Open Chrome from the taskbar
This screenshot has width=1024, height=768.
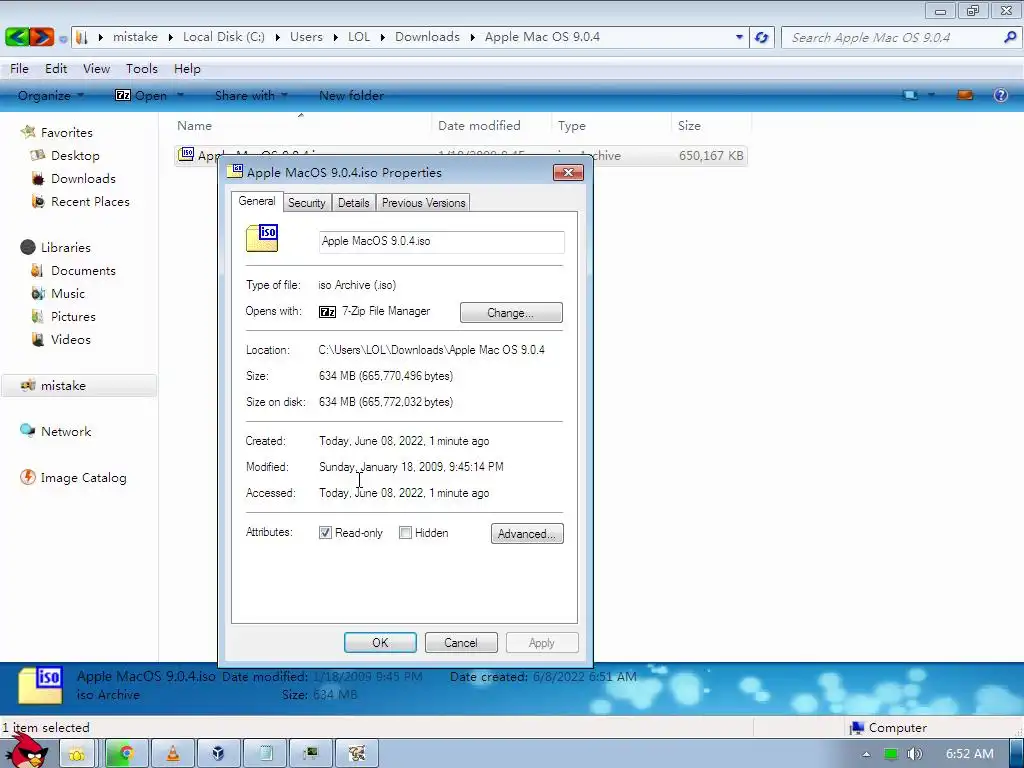(126, 754)
